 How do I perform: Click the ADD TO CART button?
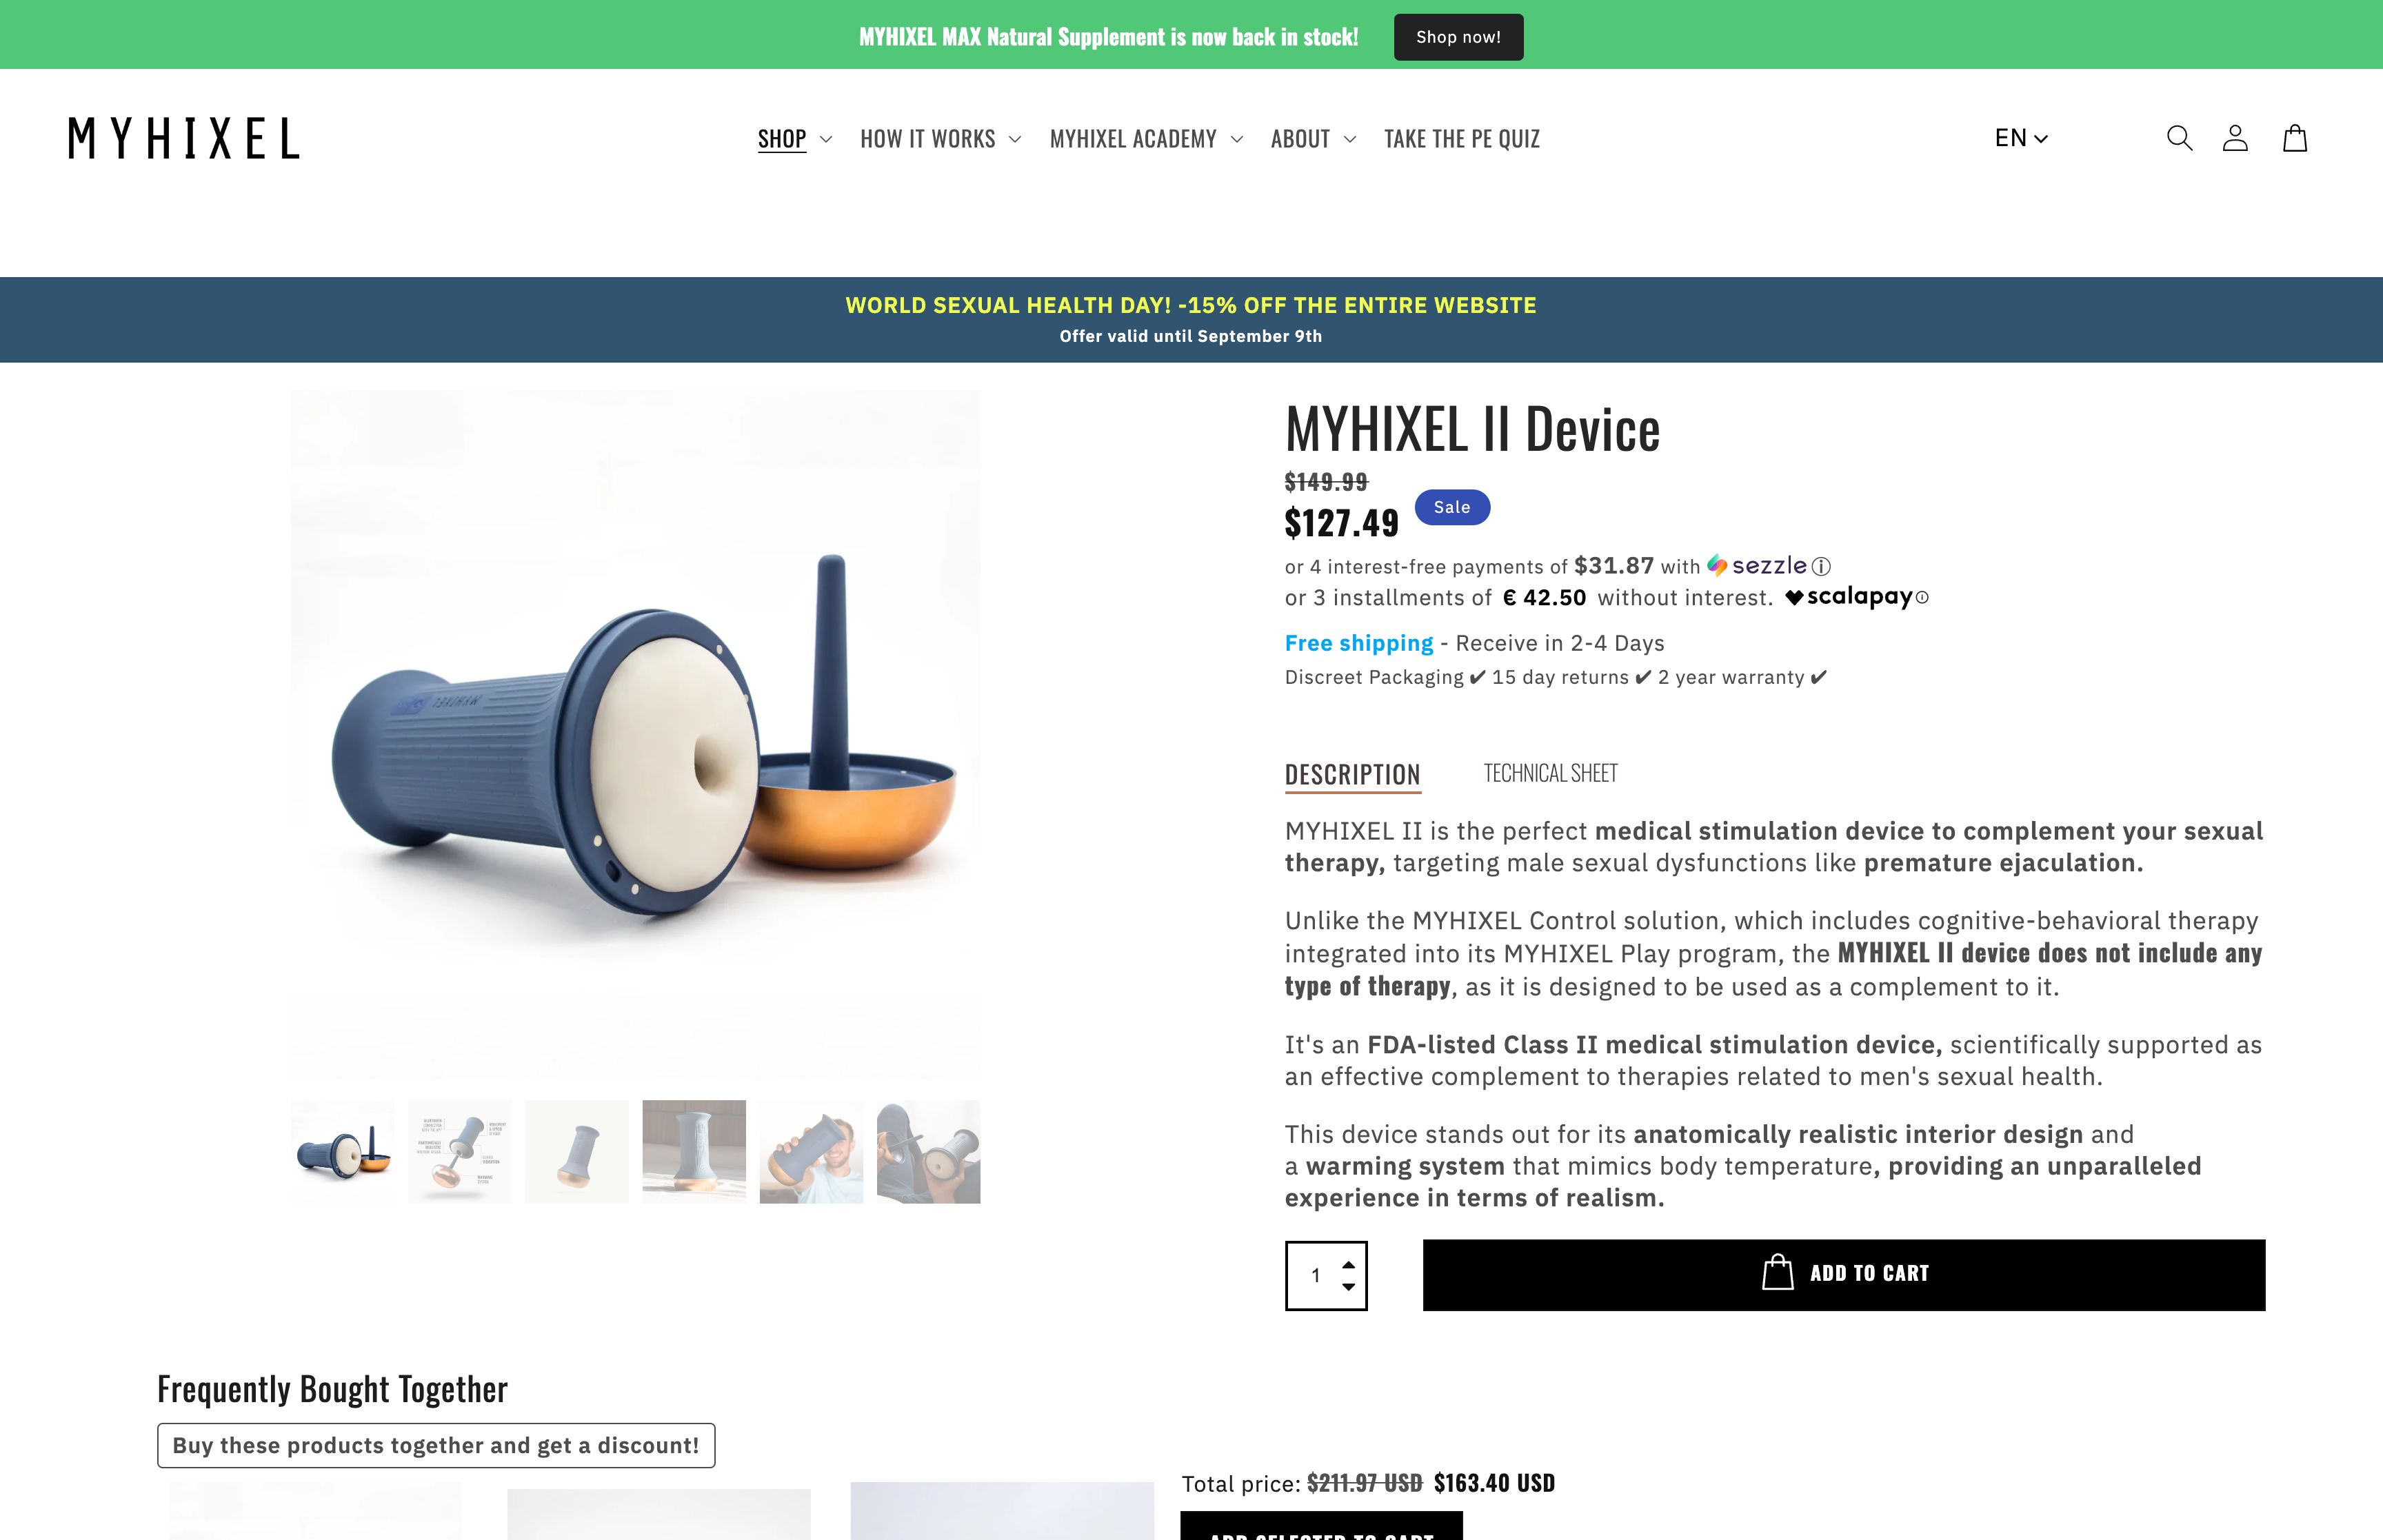[x=1843, y=1275]
